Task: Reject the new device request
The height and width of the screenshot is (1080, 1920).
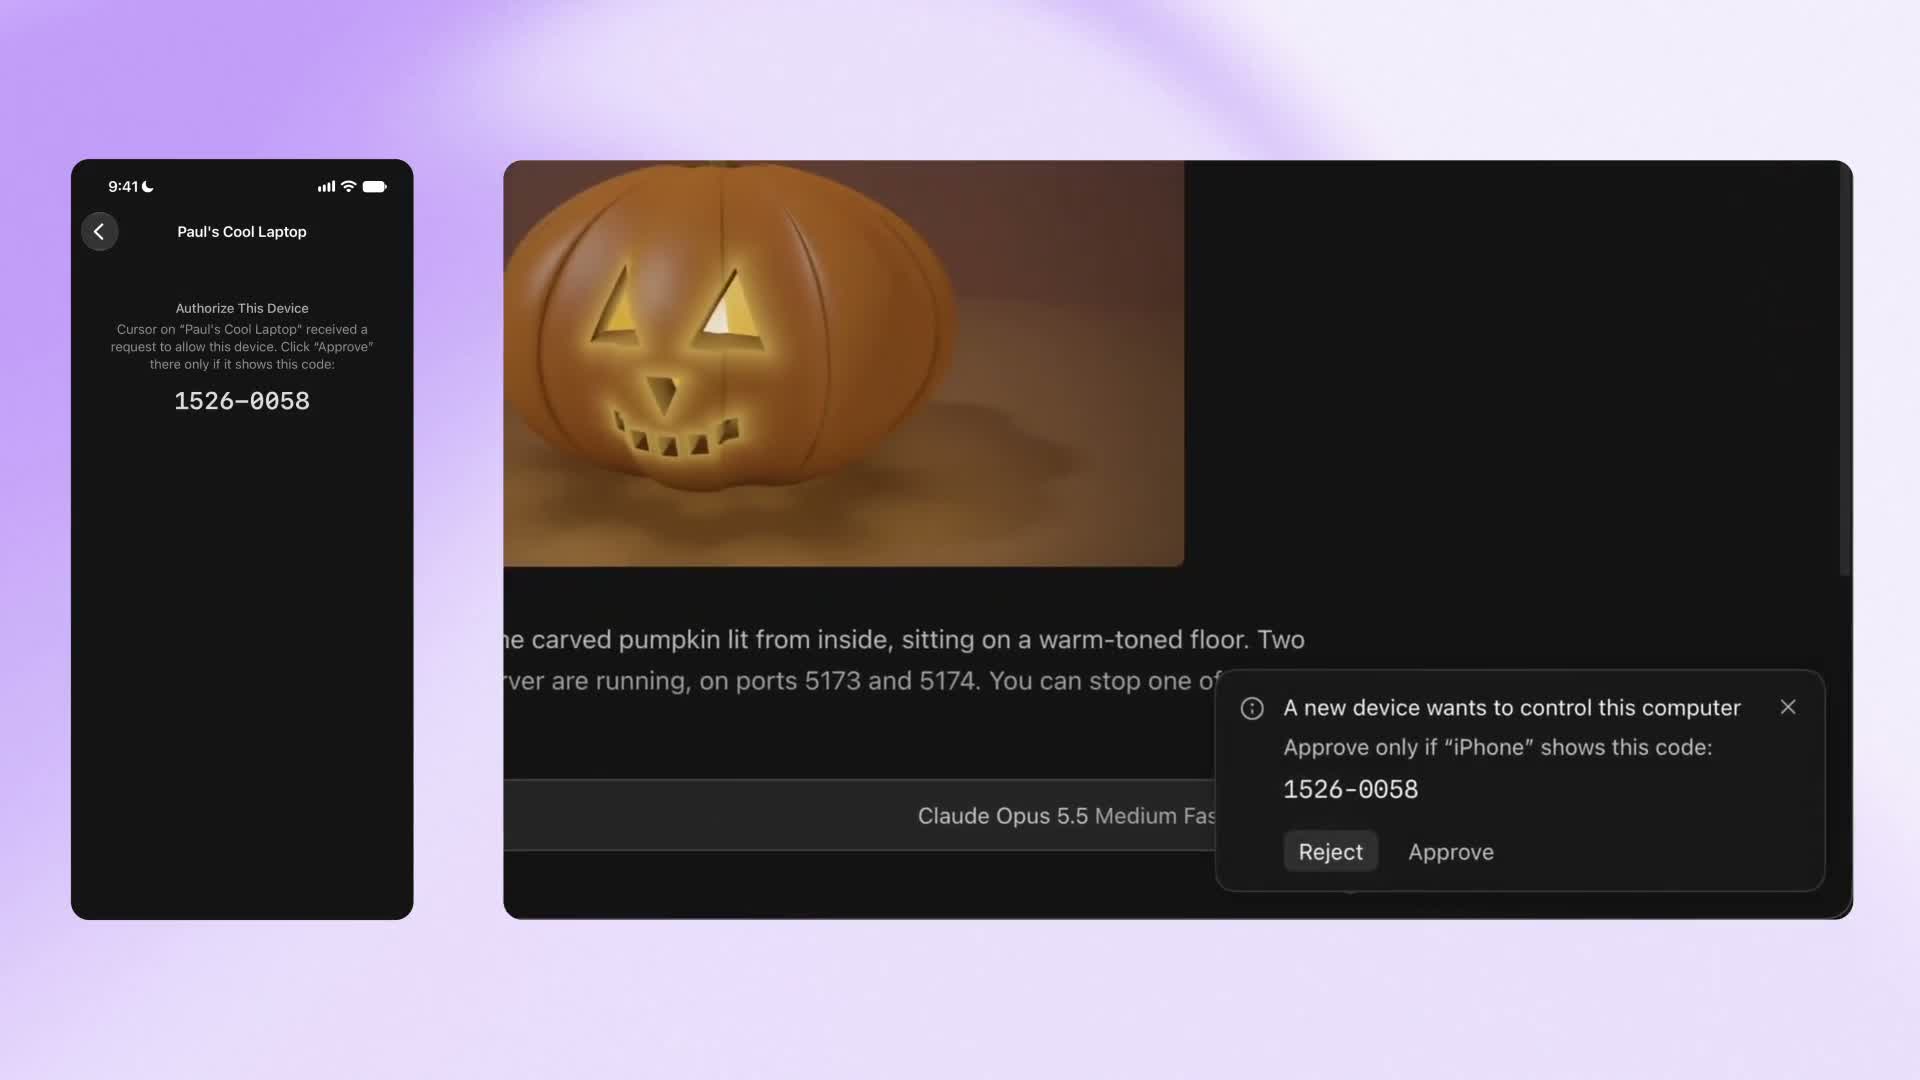Action: [1330, 852]
